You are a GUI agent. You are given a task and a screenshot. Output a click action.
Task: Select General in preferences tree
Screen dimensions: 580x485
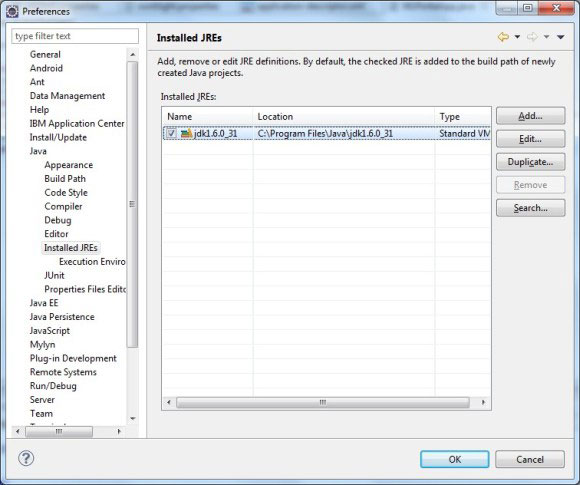click(45, 54)
